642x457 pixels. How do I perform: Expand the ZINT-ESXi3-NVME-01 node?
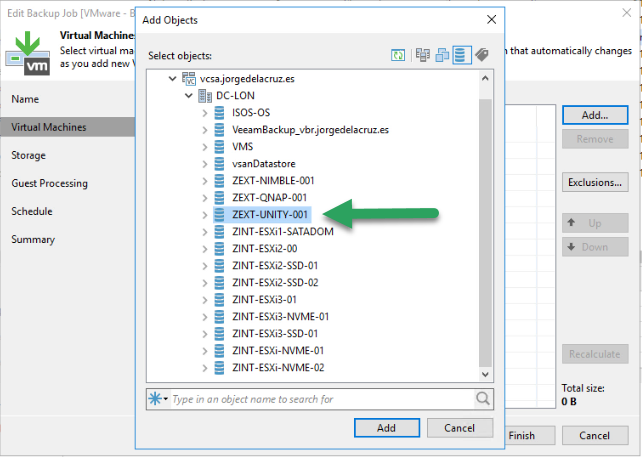(x=205, y=317)
